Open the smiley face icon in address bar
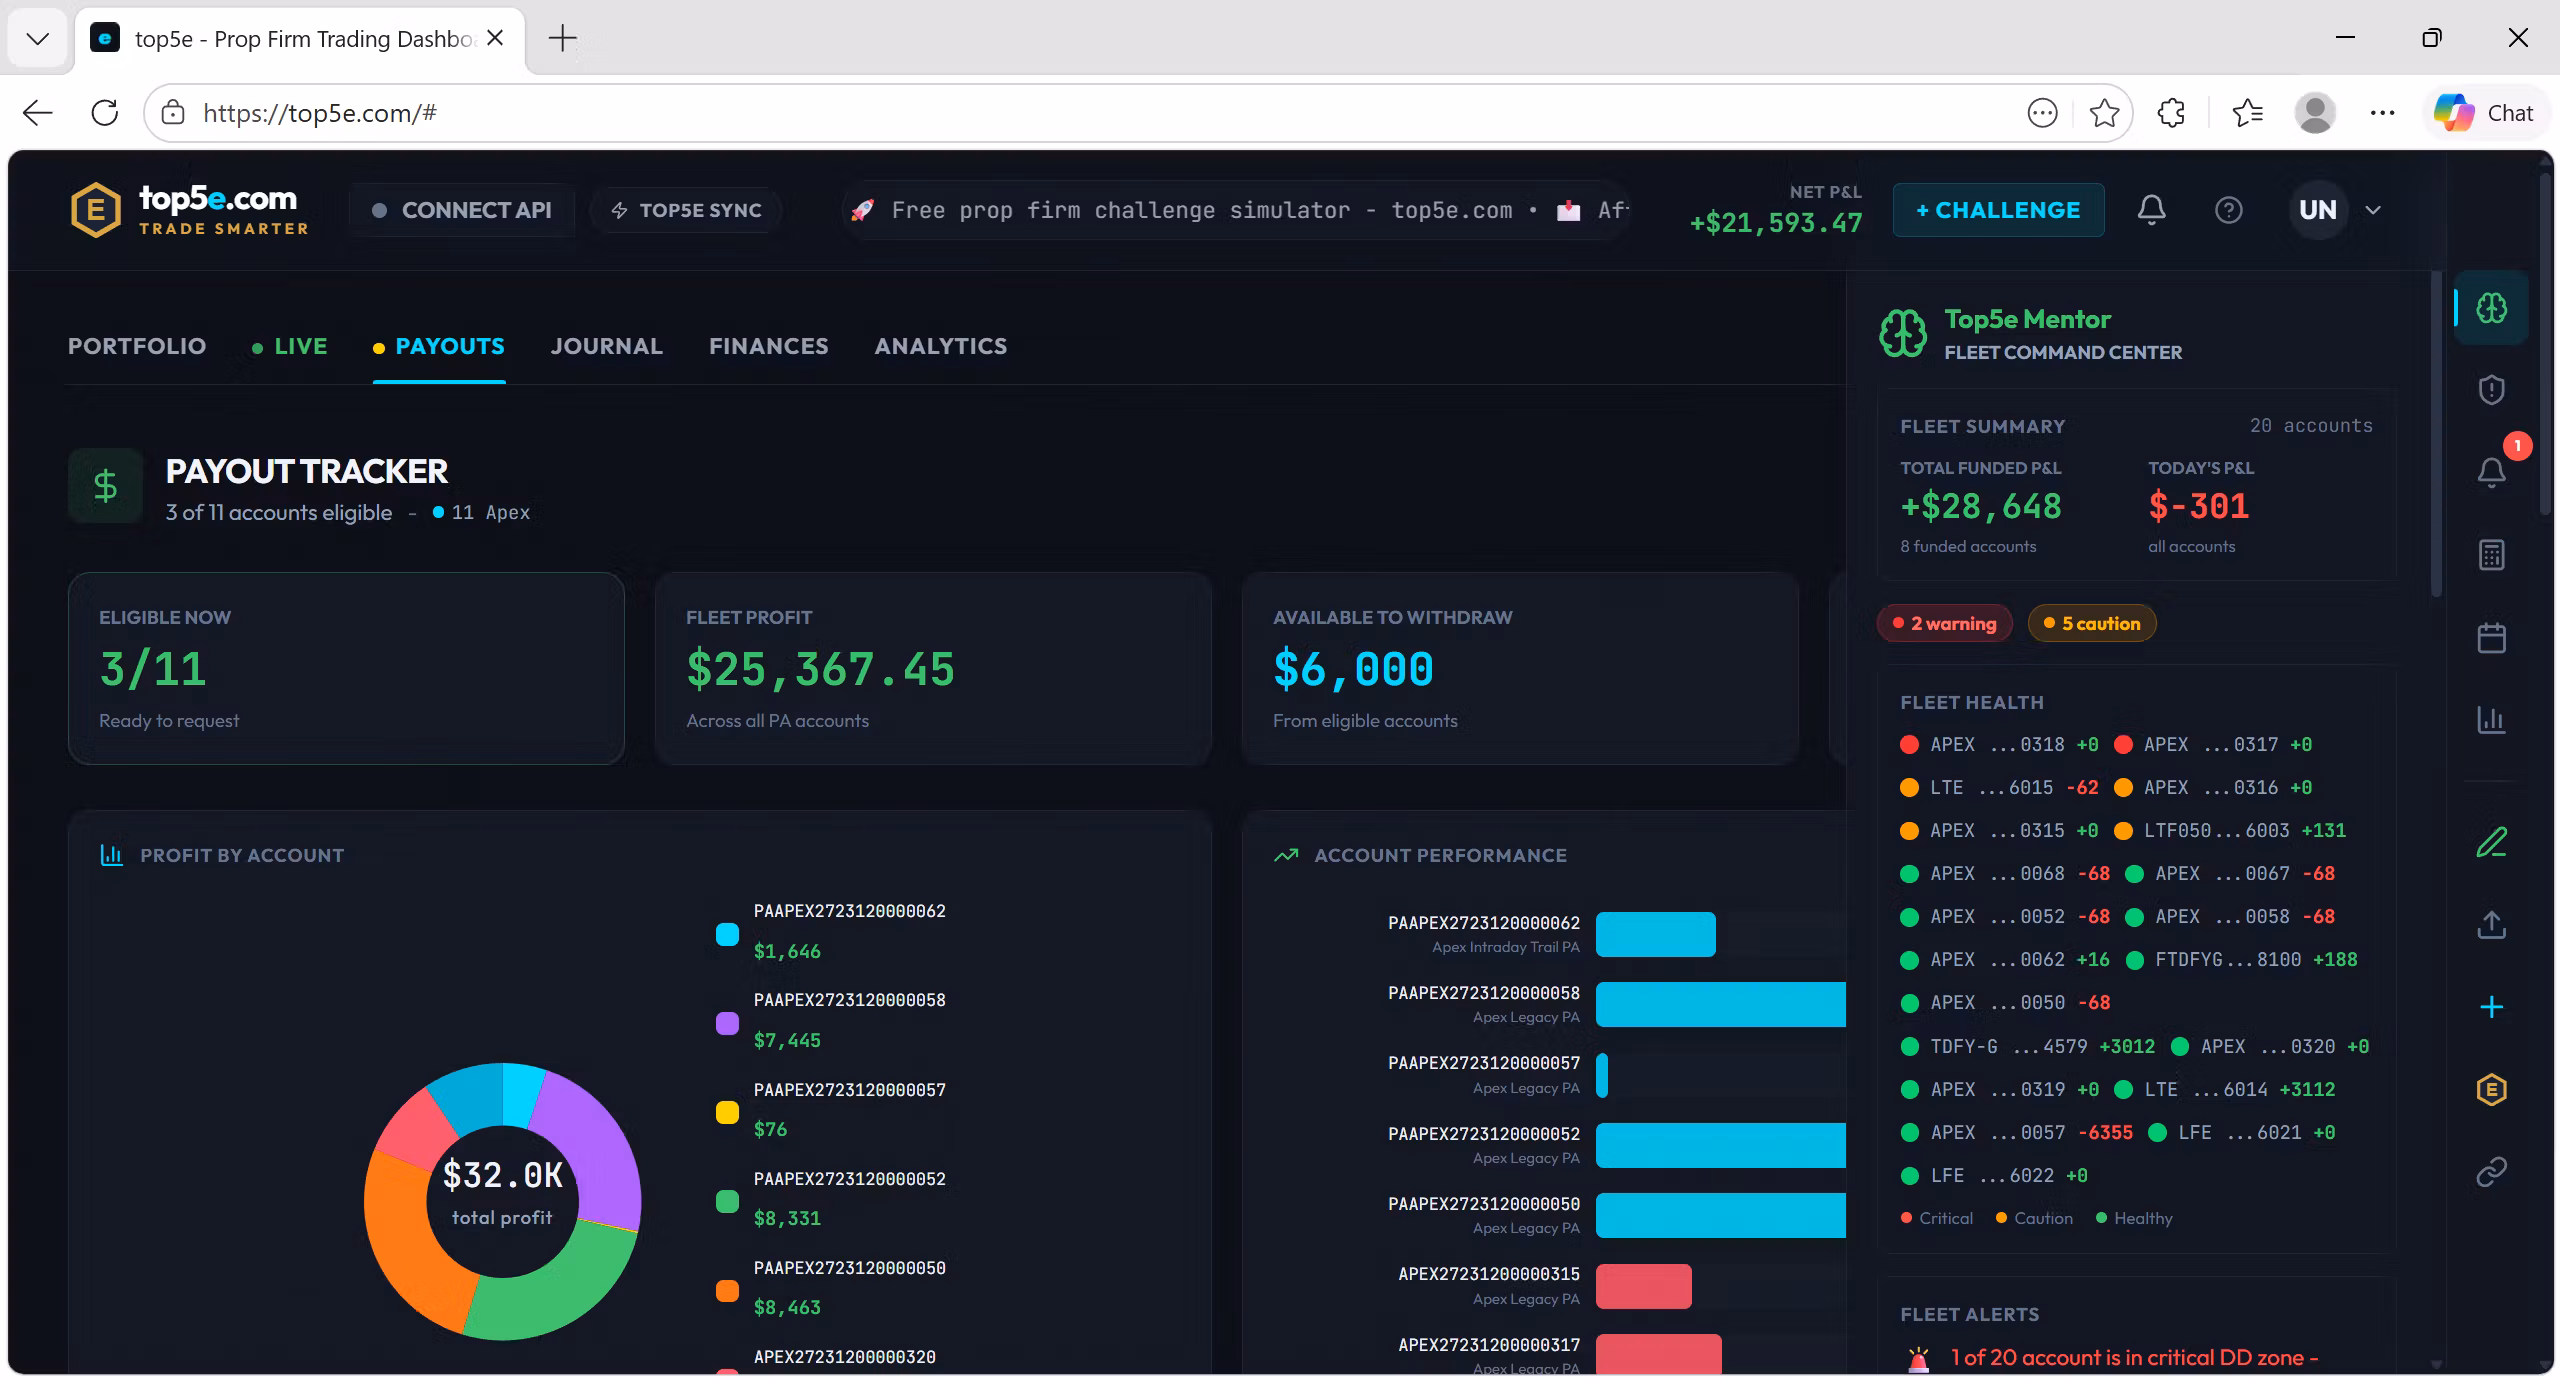Screen dimensions: 2560x1380 tap(2042, 113)
